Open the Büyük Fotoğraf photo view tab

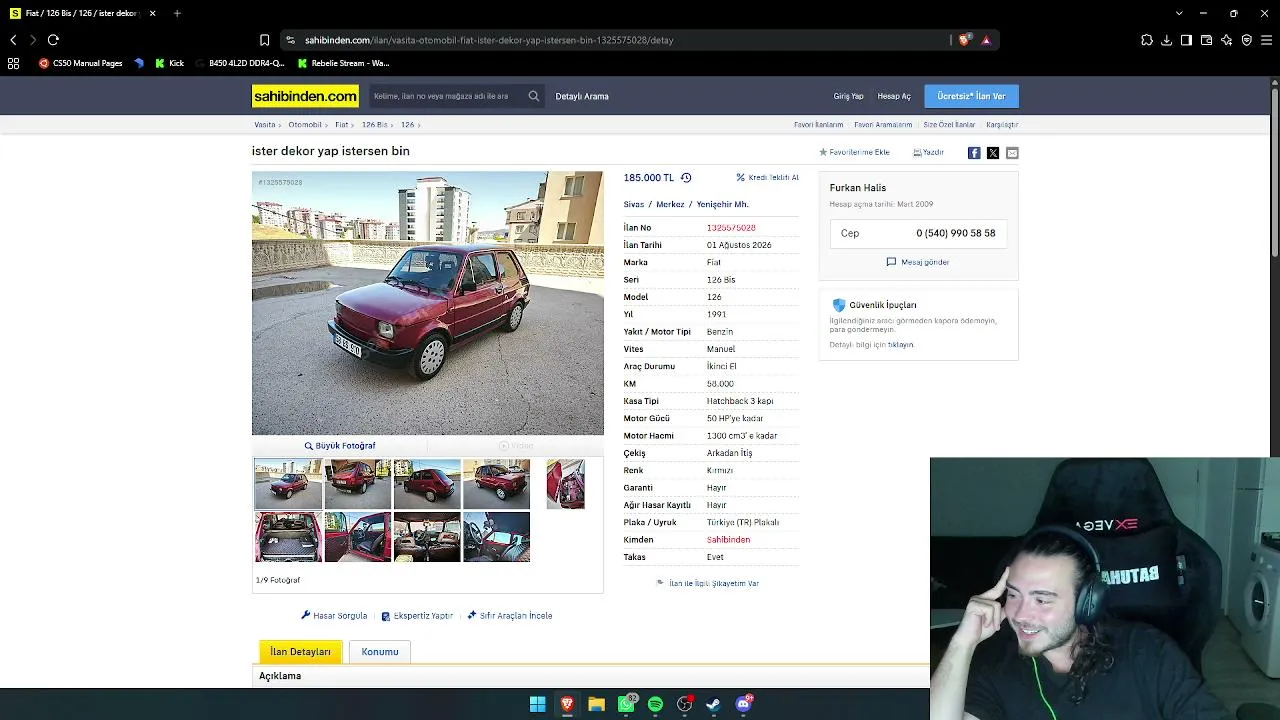point(340,446)
